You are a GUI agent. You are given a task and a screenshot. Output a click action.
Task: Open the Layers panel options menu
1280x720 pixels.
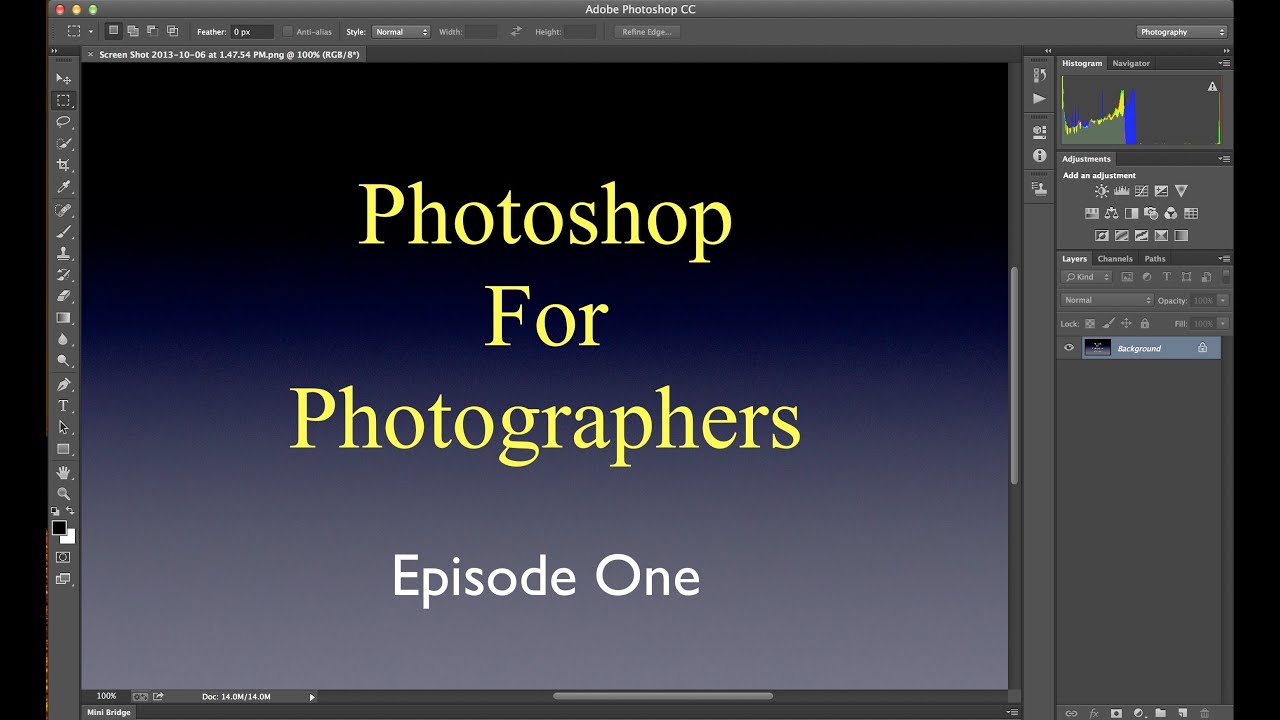1224,258
